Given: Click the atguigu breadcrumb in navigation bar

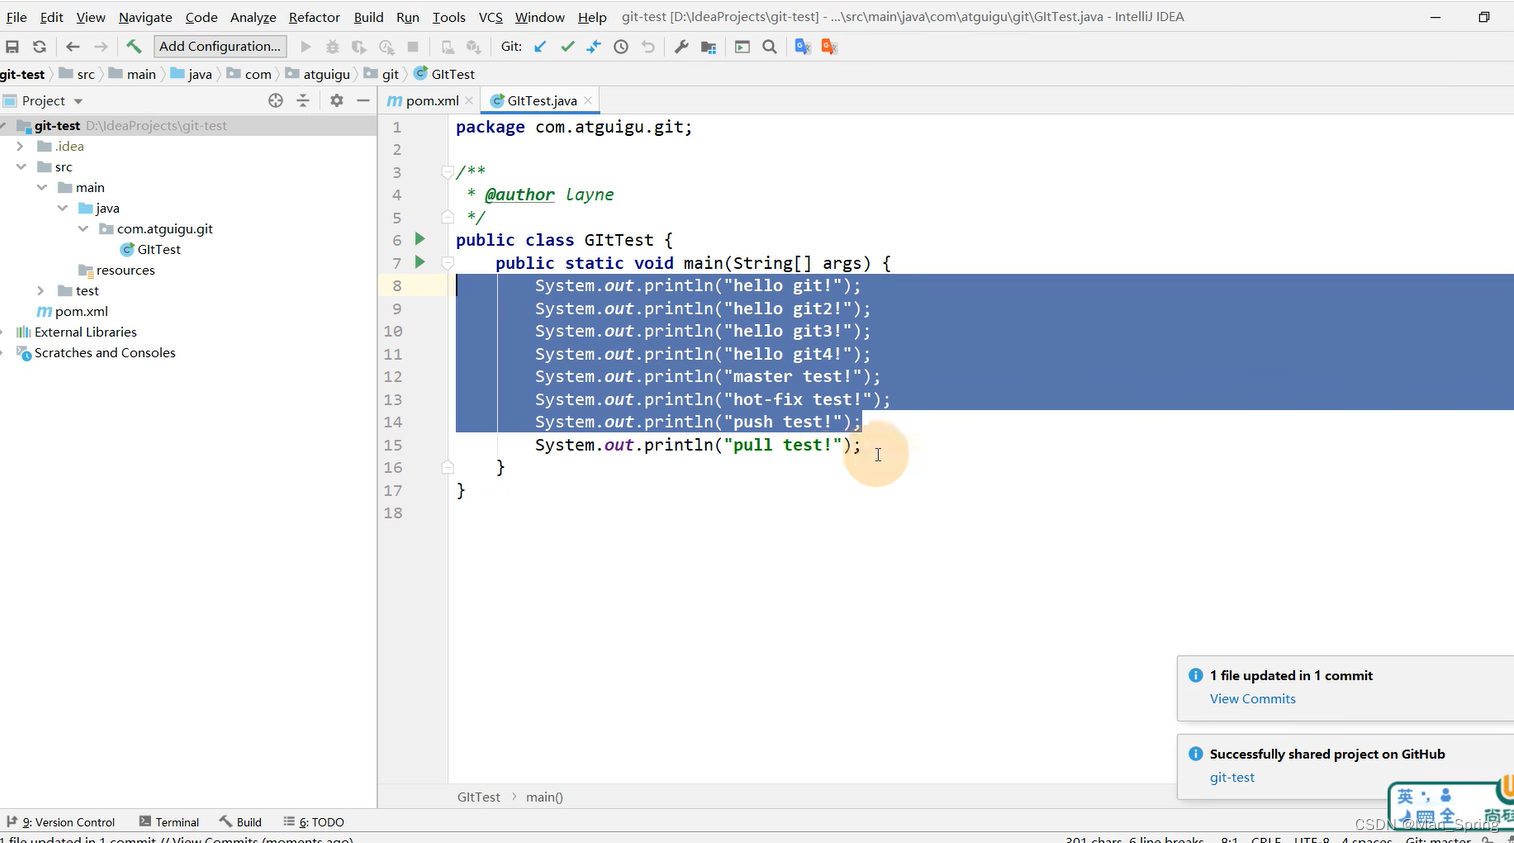Looking at the screenshot, I should coord(318,74).
